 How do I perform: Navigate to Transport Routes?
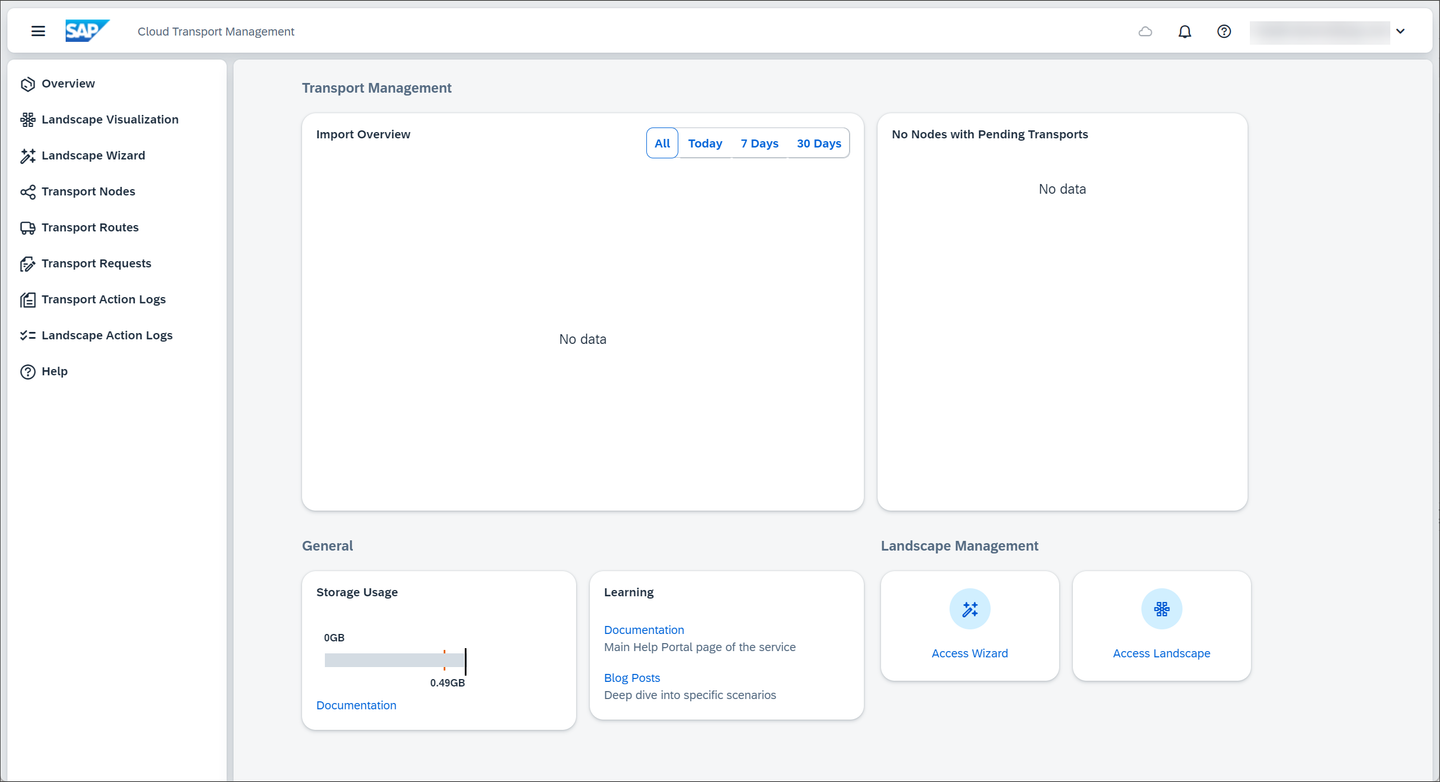click(90, 228)
